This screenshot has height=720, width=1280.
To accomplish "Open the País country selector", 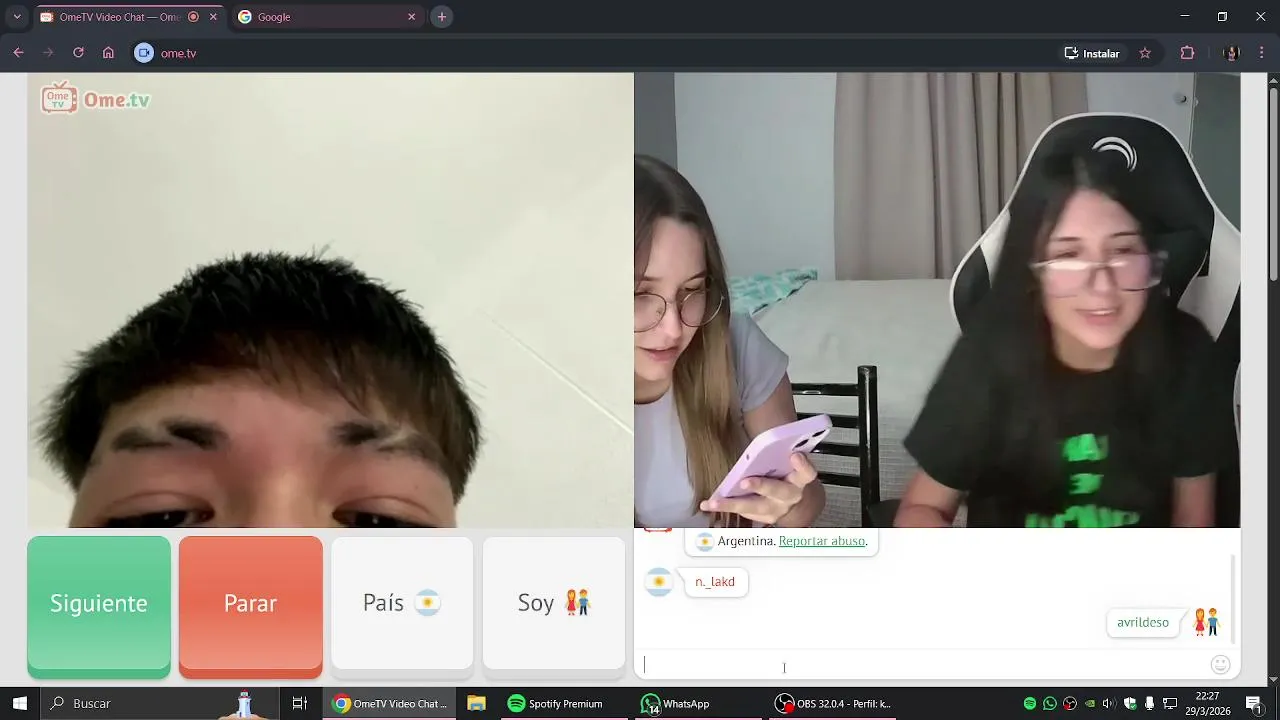I will pyautogui.click(x=402, y=603).
